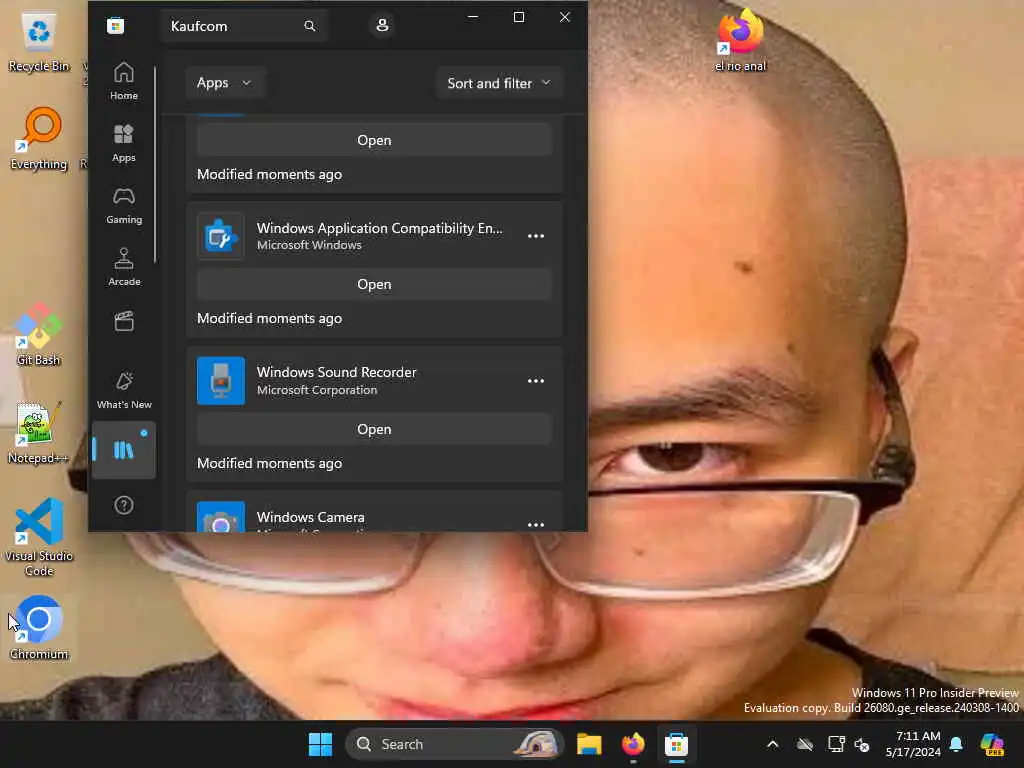Go to Home in Store sidebar
This screenshot has height=768, width=1024.
pos(124,81)
